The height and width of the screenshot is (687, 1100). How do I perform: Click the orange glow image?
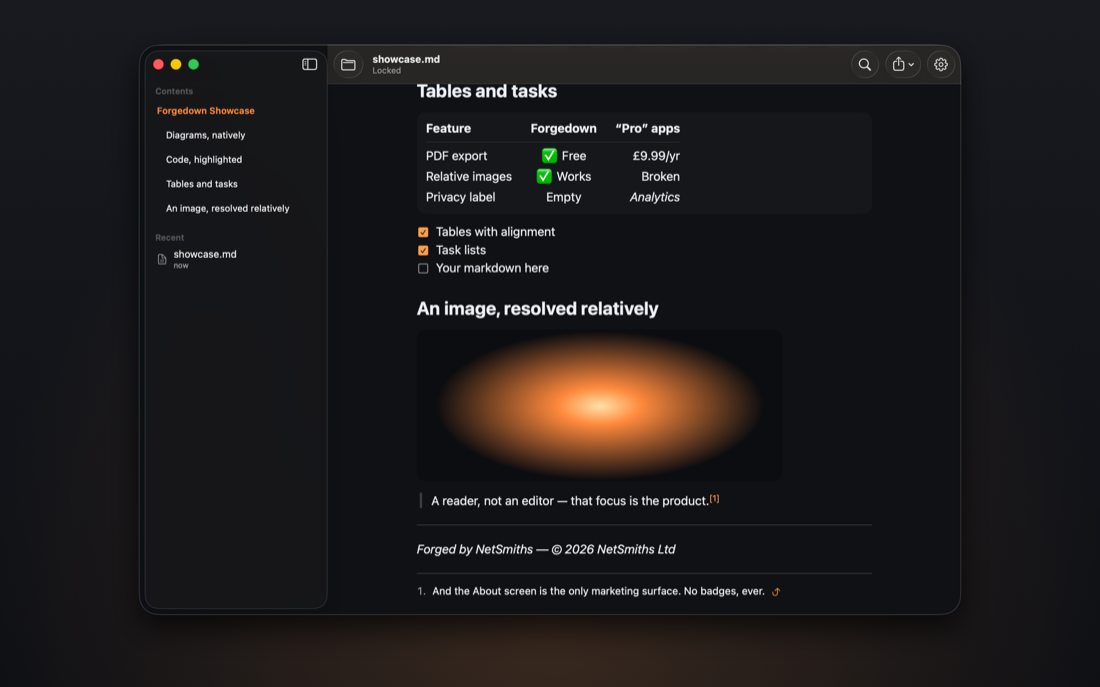[599, 406]
